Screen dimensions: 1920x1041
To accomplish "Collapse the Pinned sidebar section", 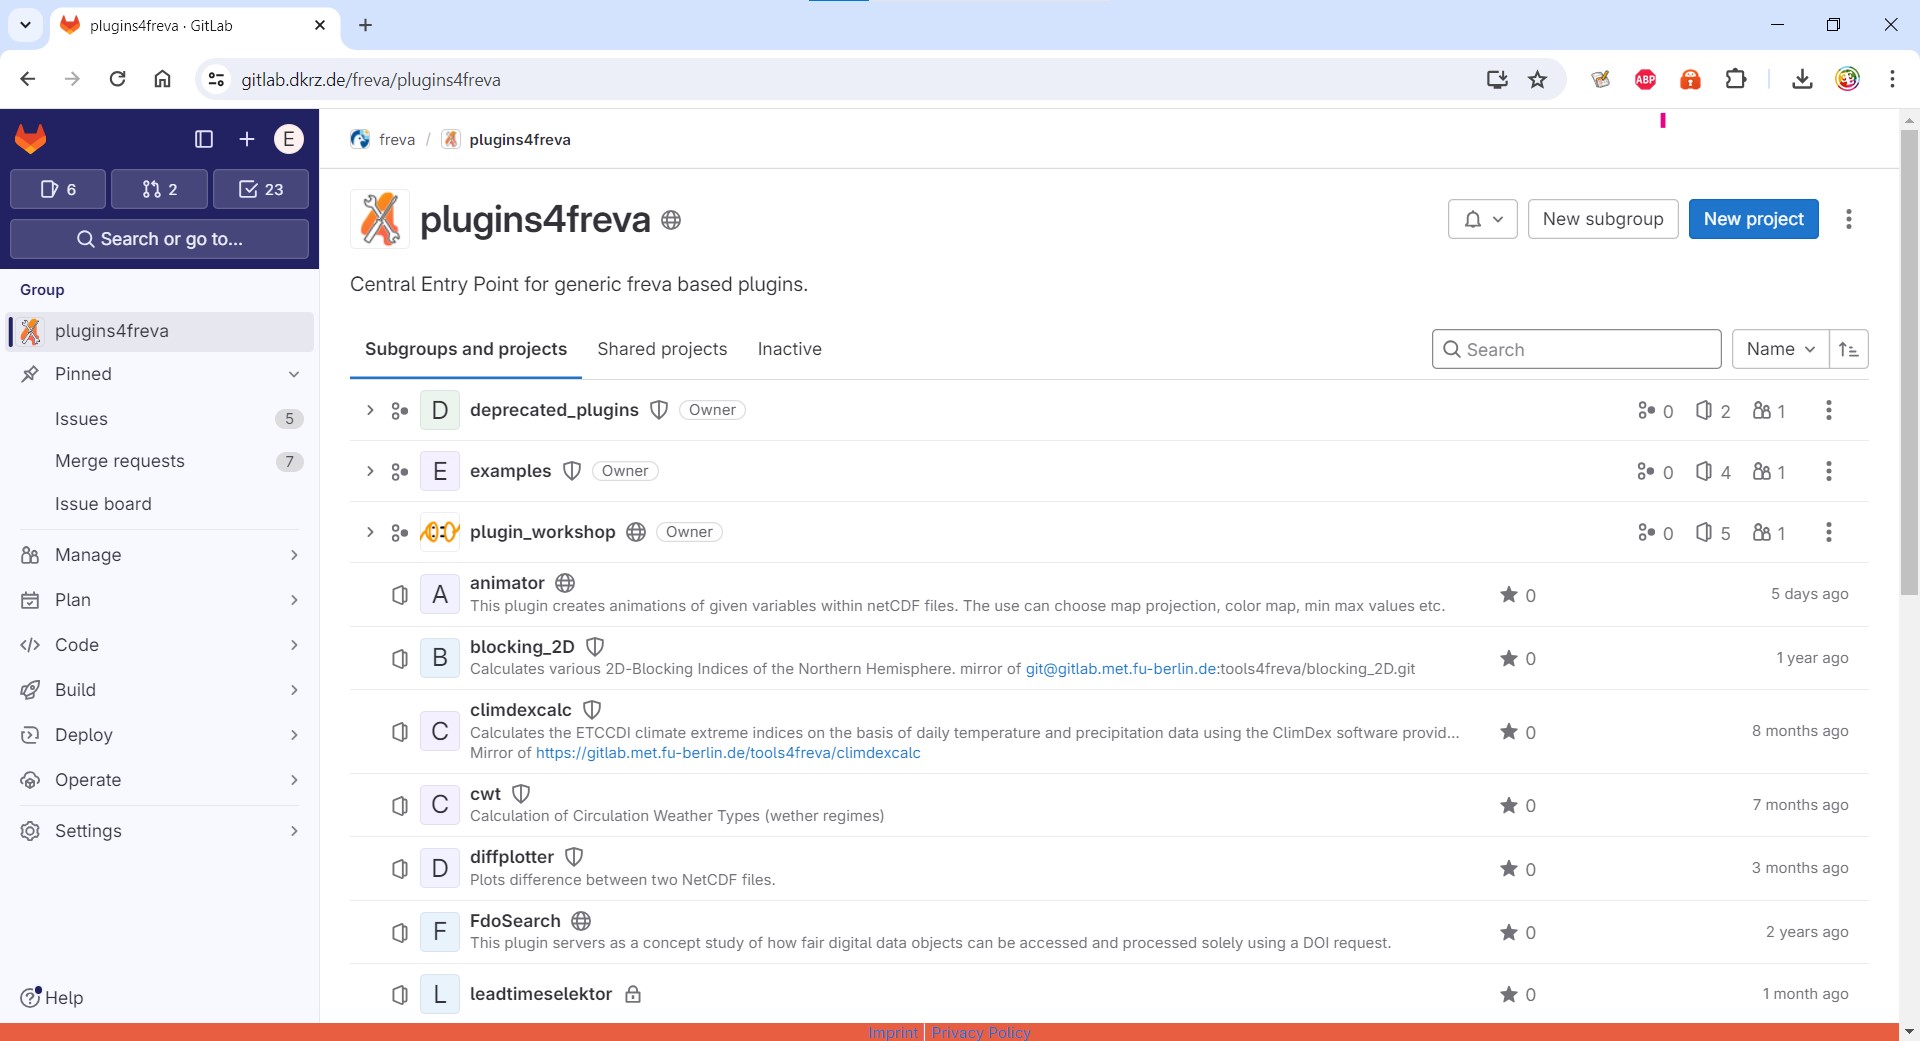I will [x=293, y=374].
